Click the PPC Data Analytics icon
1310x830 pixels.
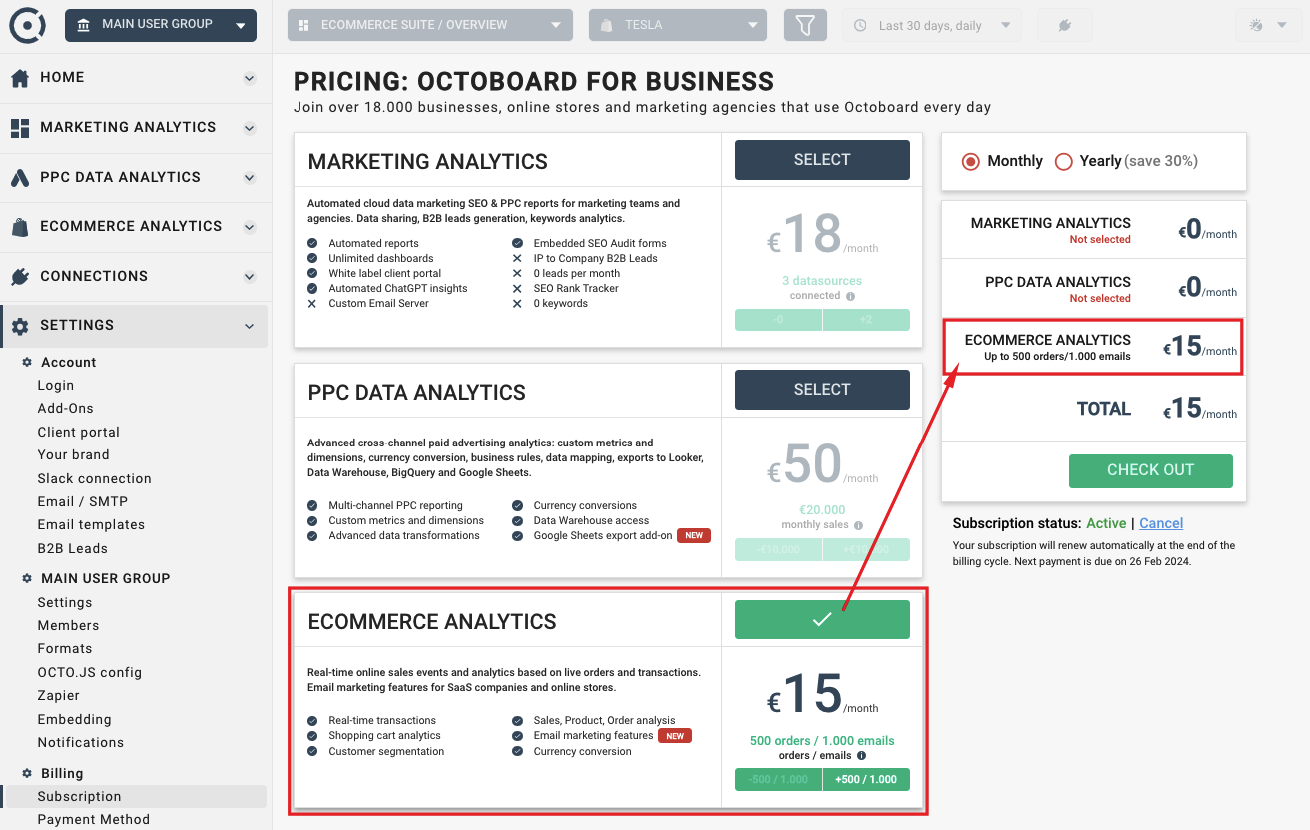click(19, 178)
